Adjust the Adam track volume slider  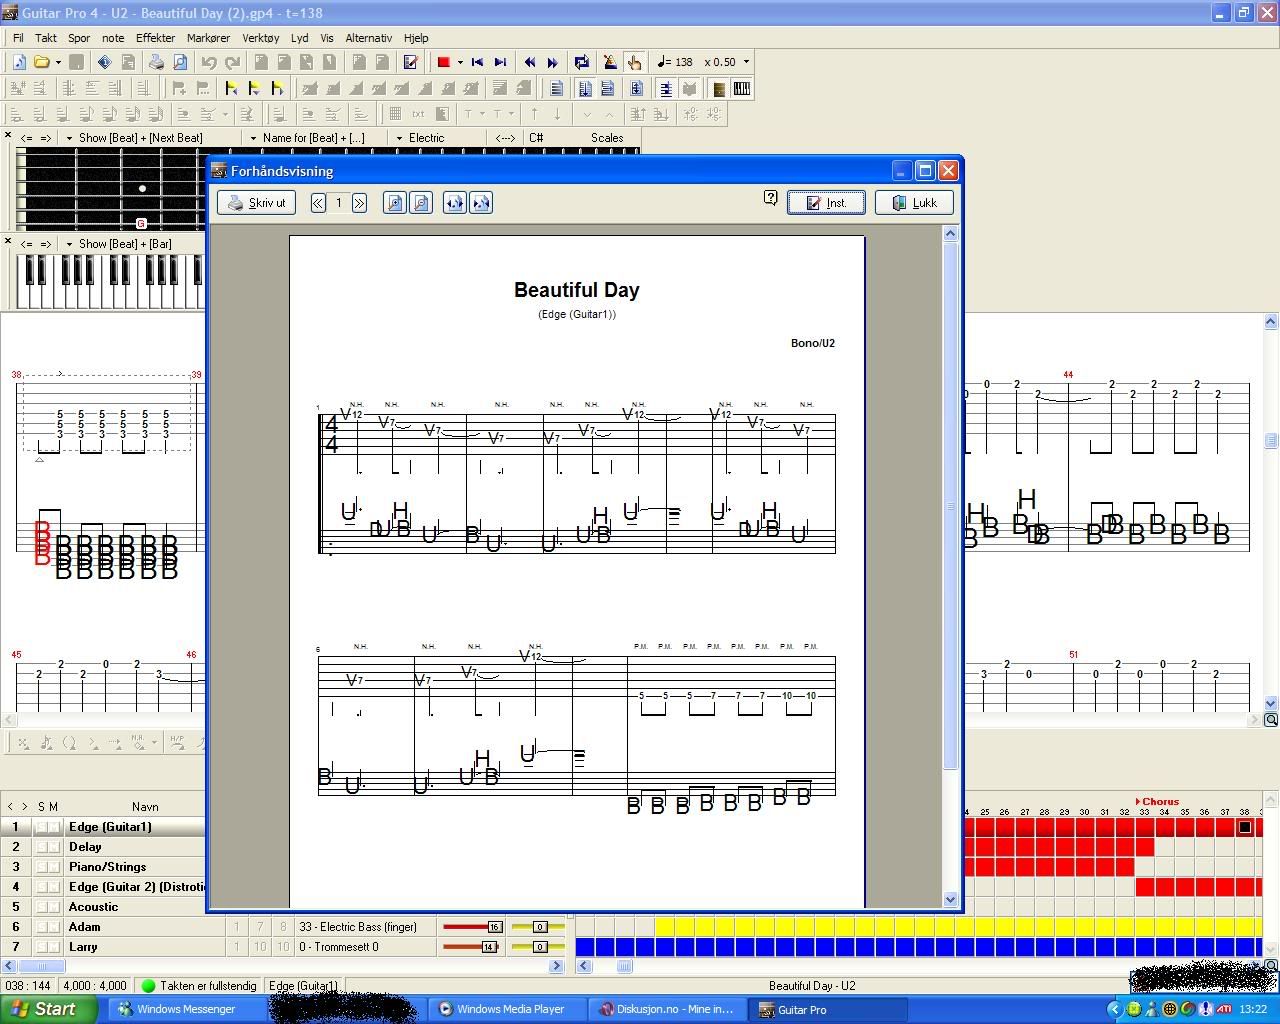pos(493,927)
